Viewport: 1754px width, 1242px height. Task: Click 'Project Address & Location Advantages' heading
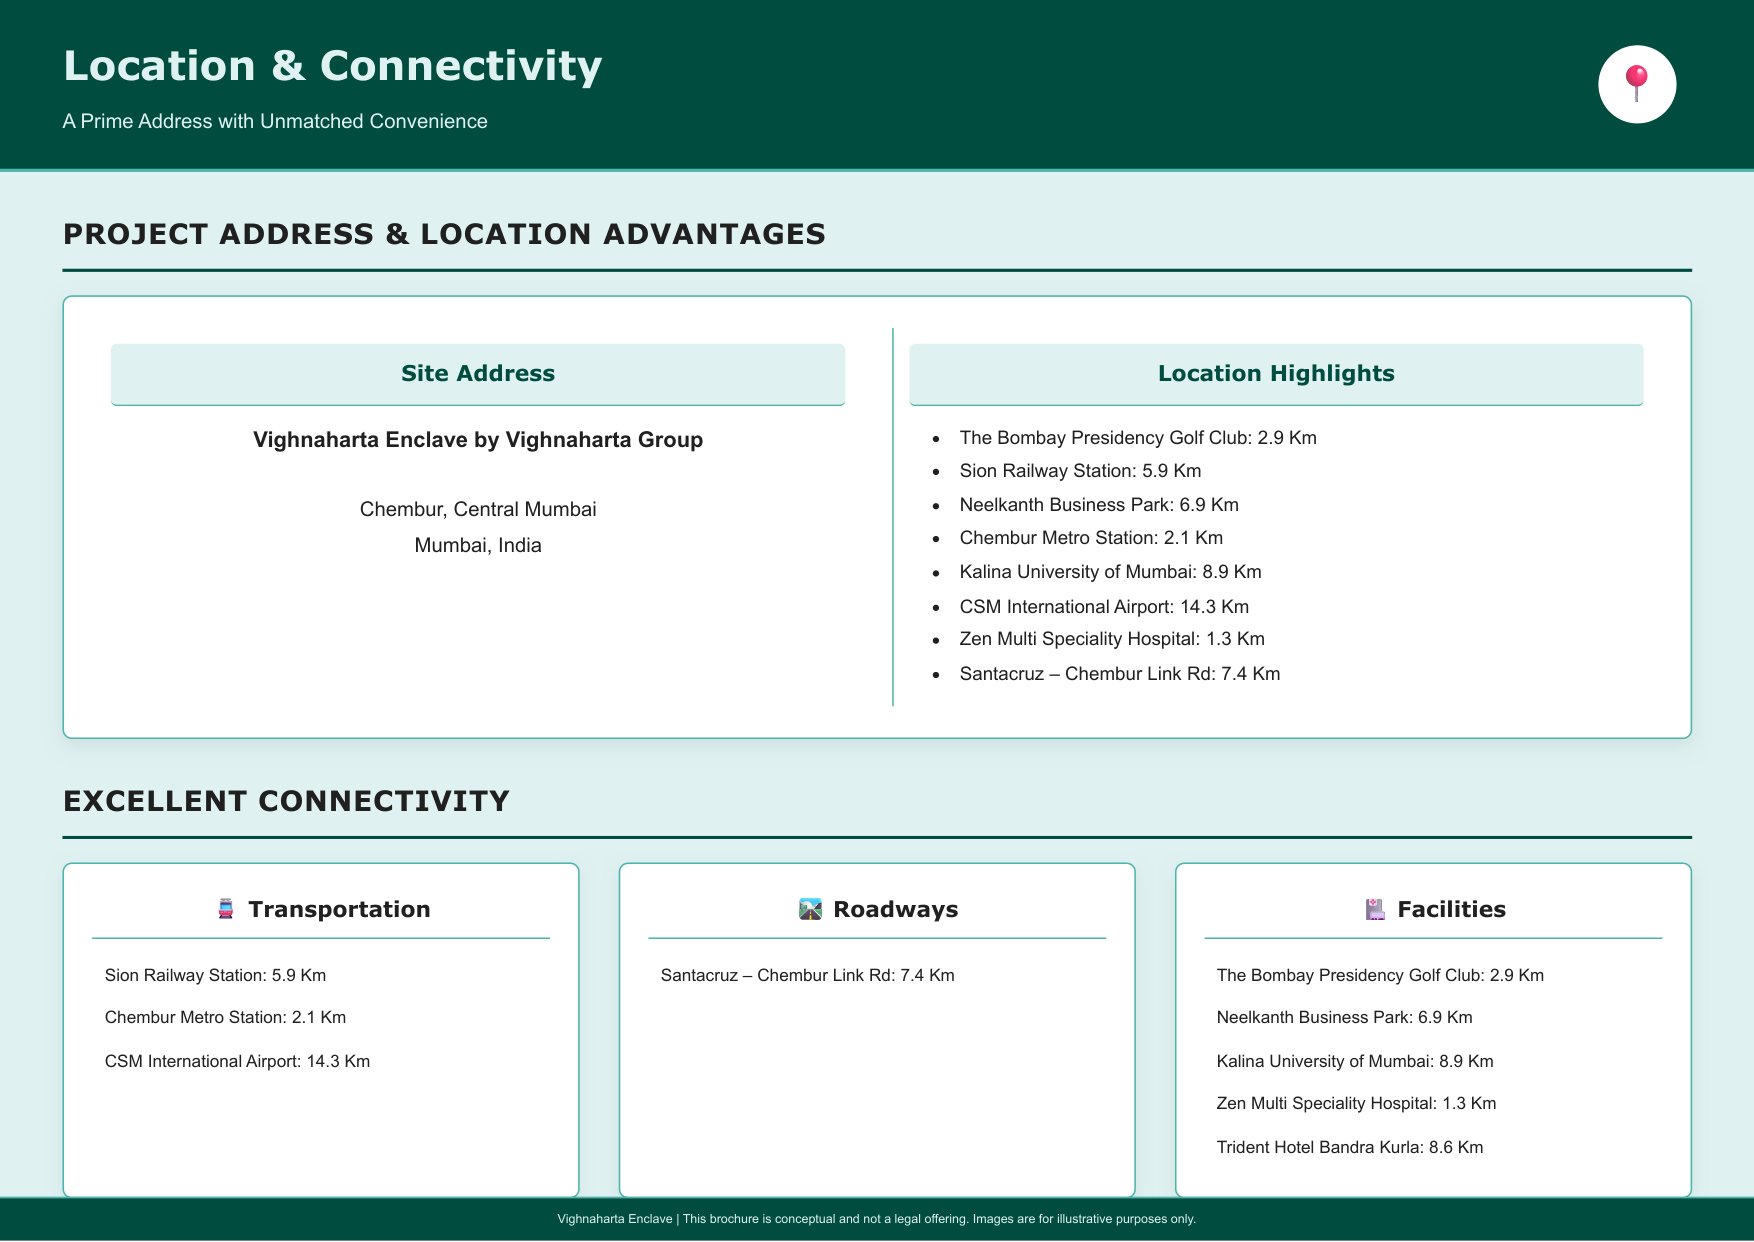(x=444, y=234)
